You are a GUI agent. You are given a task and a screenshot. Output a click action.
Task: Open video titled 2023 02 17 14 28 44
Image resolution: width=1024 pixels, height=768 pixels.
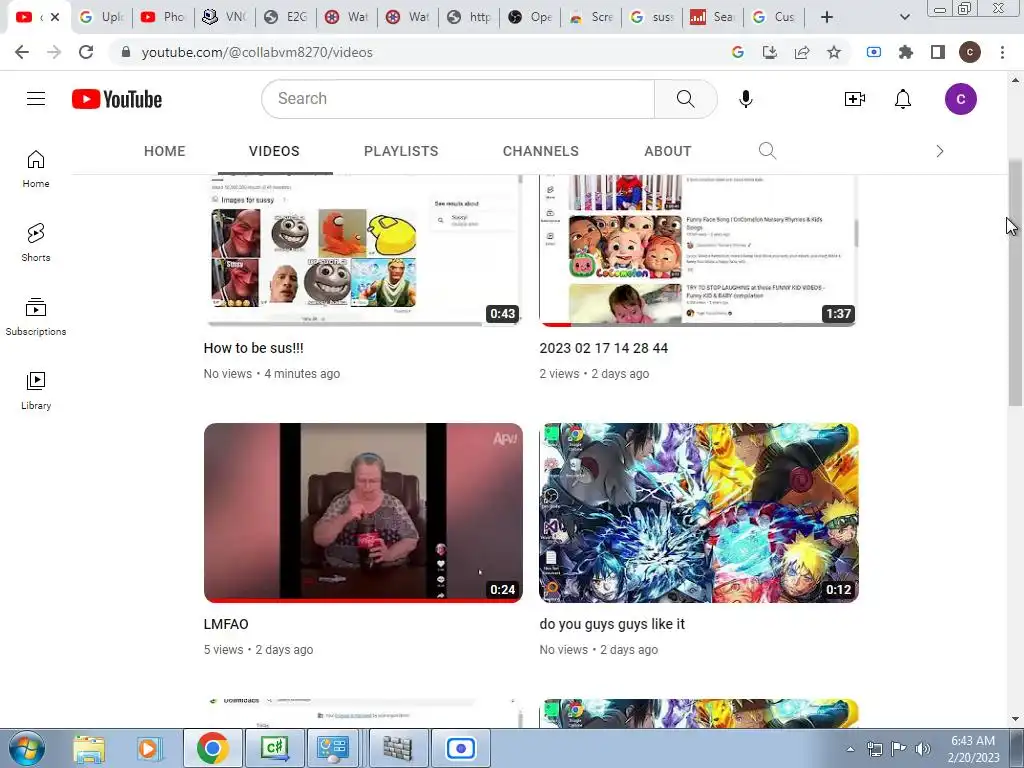603,348
